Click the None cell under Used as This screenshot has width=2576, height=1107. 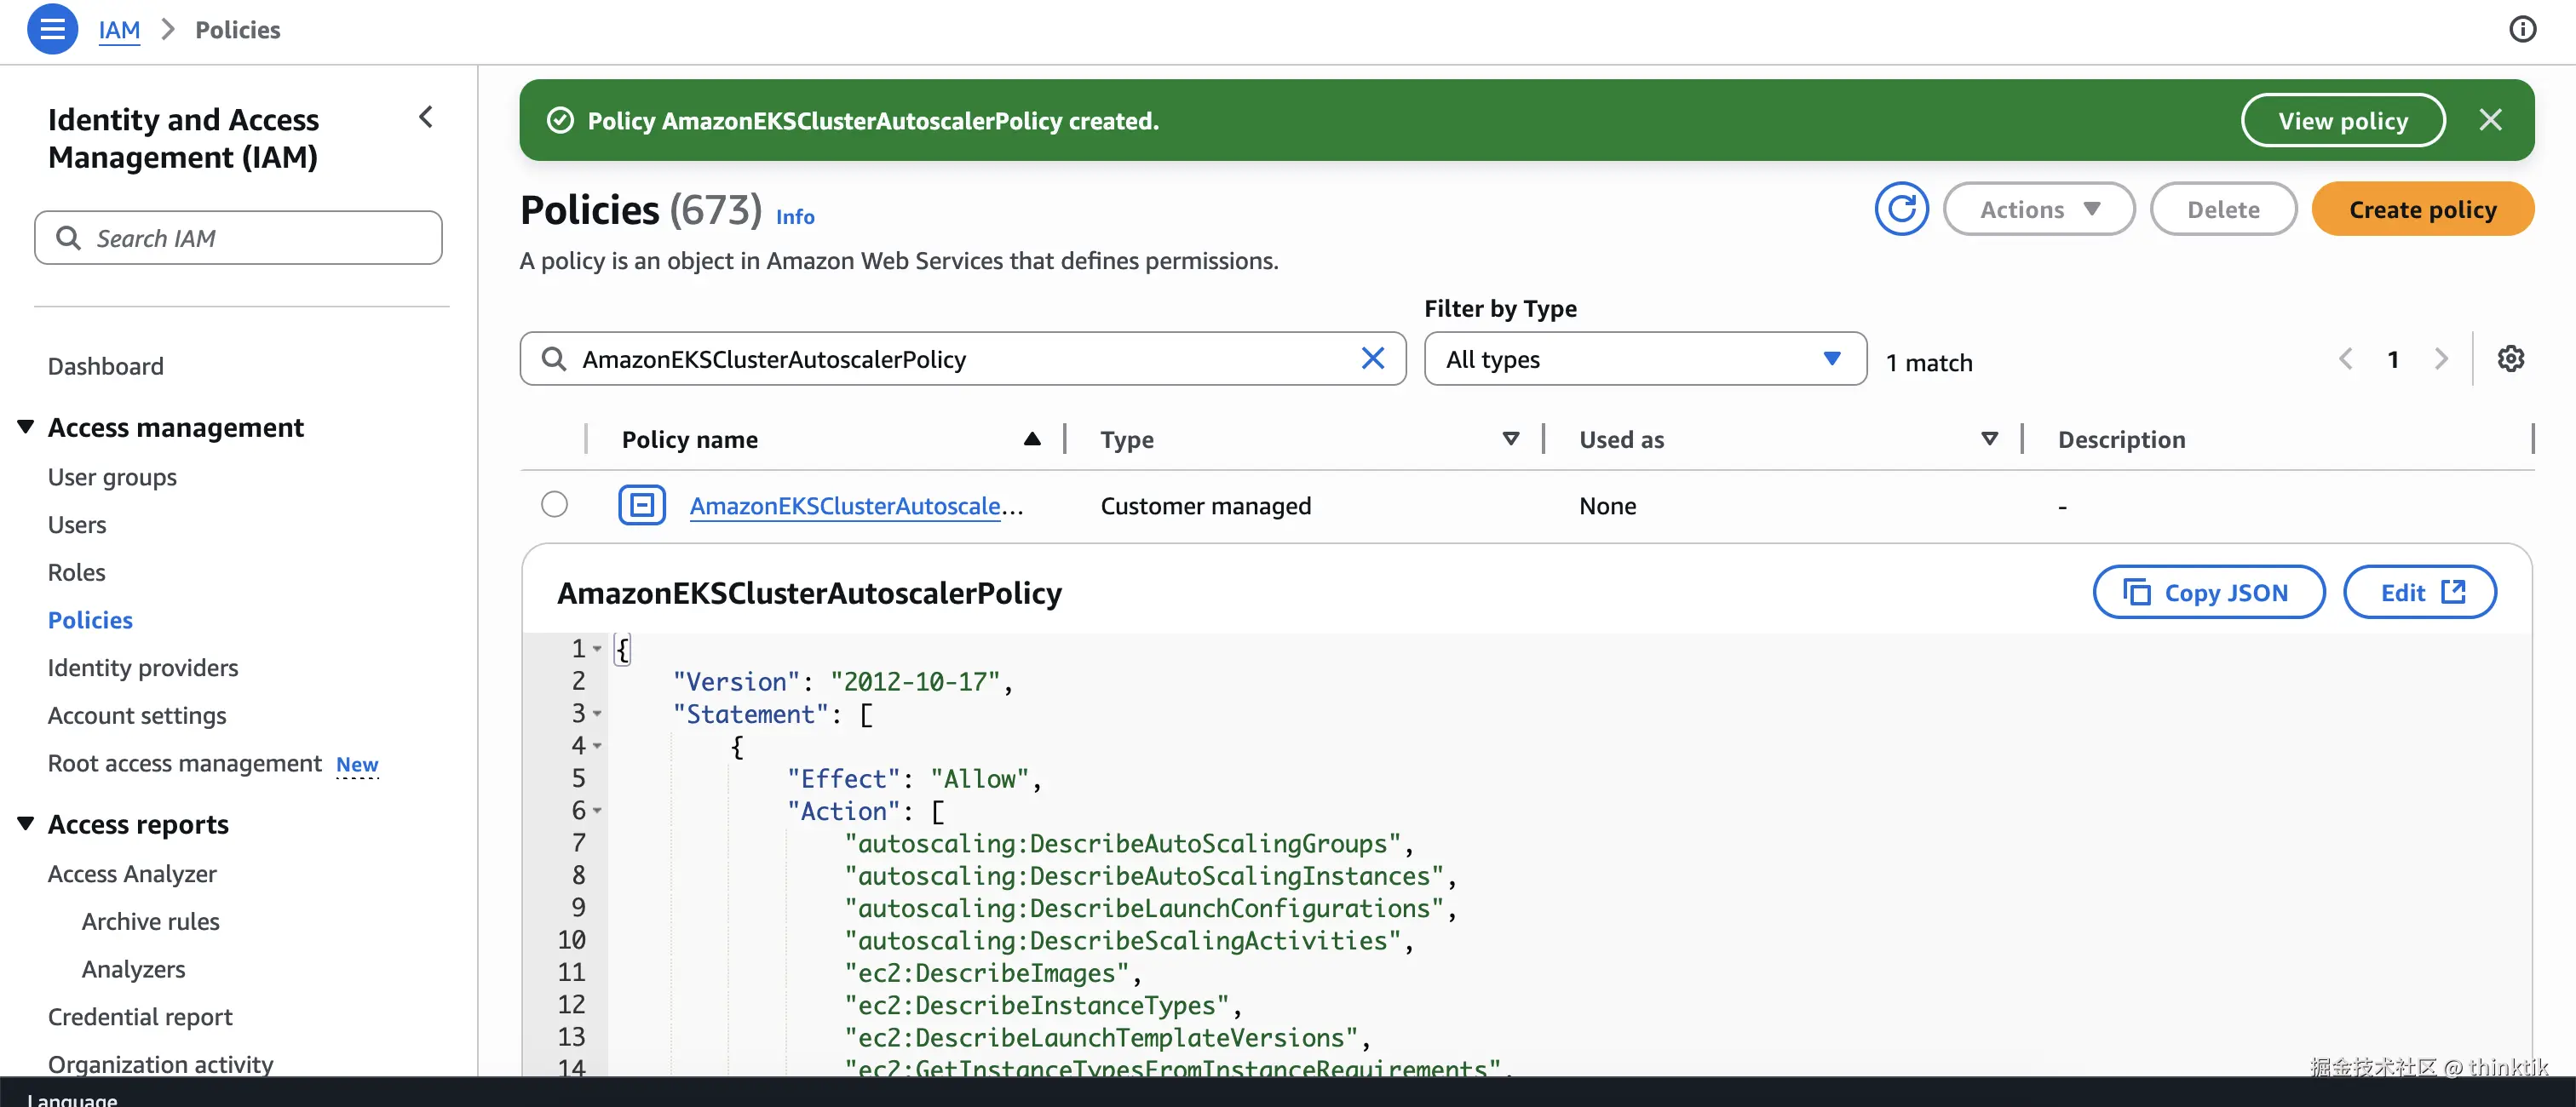coord(1607,506)
